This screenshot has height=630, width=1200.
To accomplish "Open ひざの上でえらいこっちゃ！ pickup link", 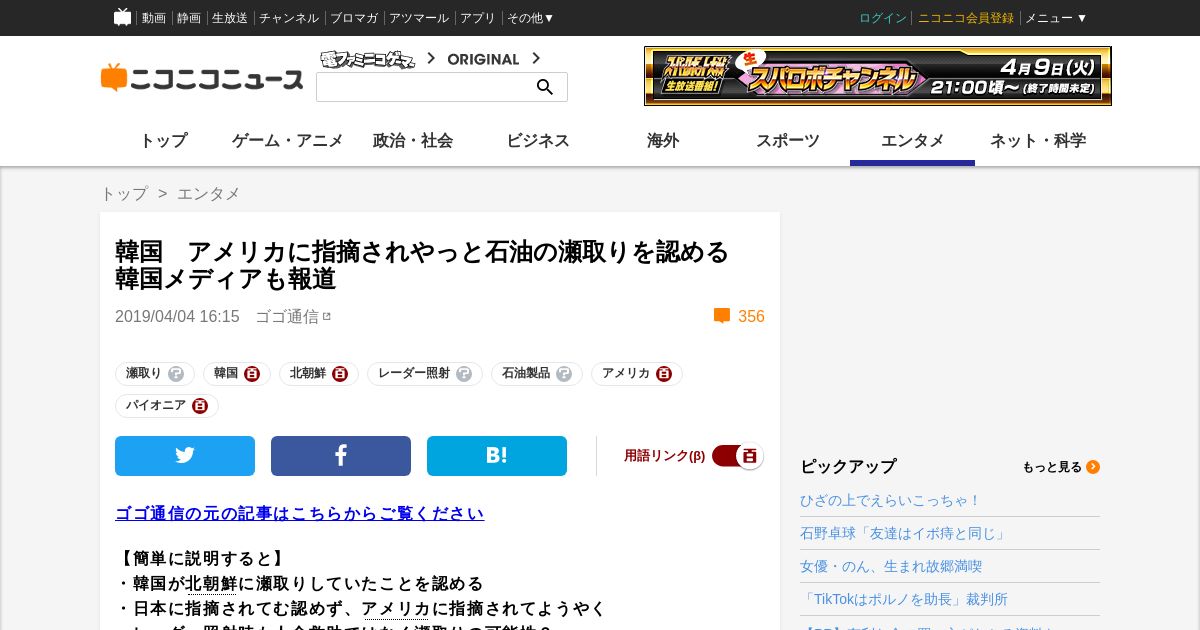I will pyautogui.click(x=891, y=500).
